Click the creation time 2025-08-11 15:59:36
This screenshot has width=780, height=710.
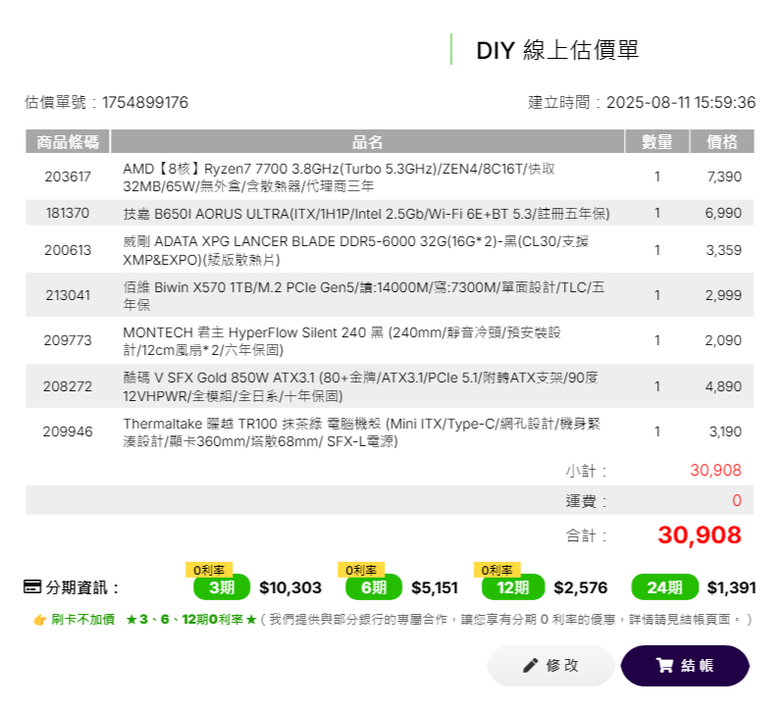(x=681, y=102)
